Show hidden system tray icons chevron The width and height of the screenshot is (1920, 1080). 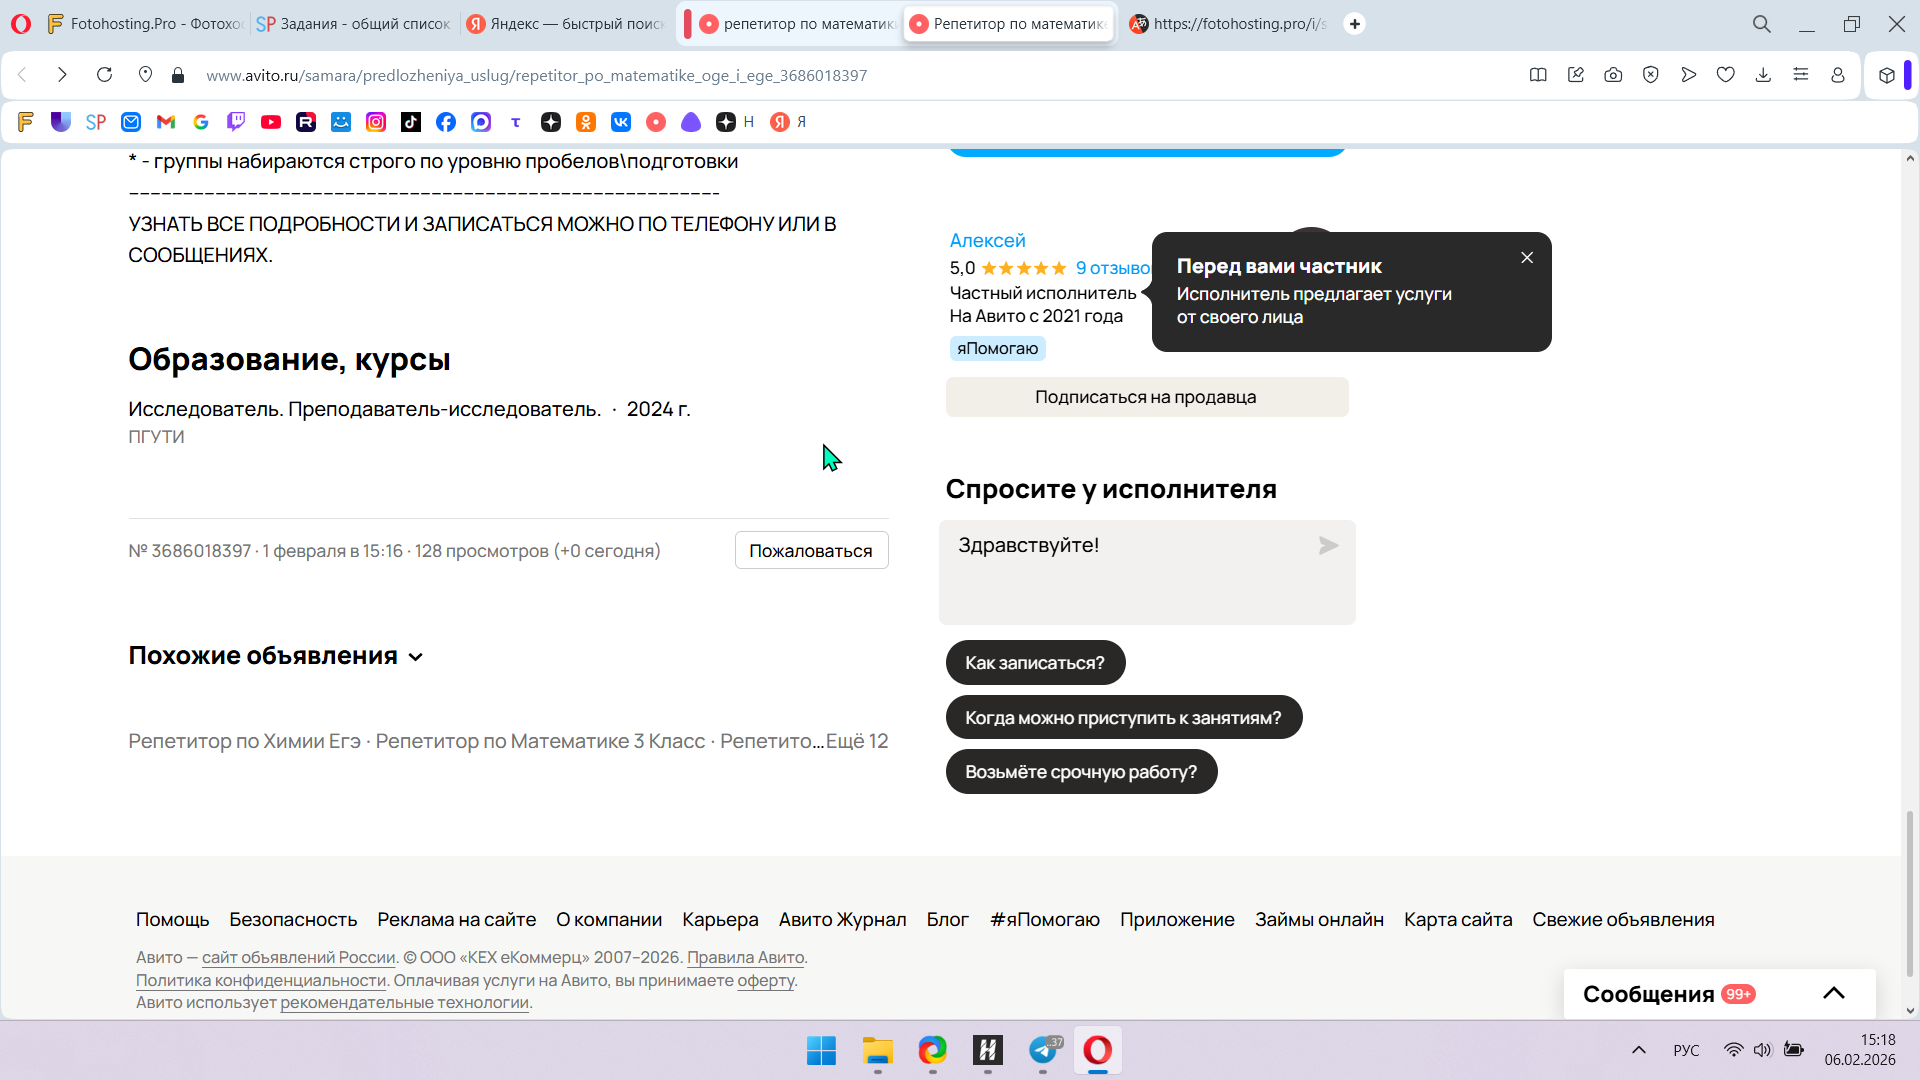pyautogui.click(x=1638, y=1050)
